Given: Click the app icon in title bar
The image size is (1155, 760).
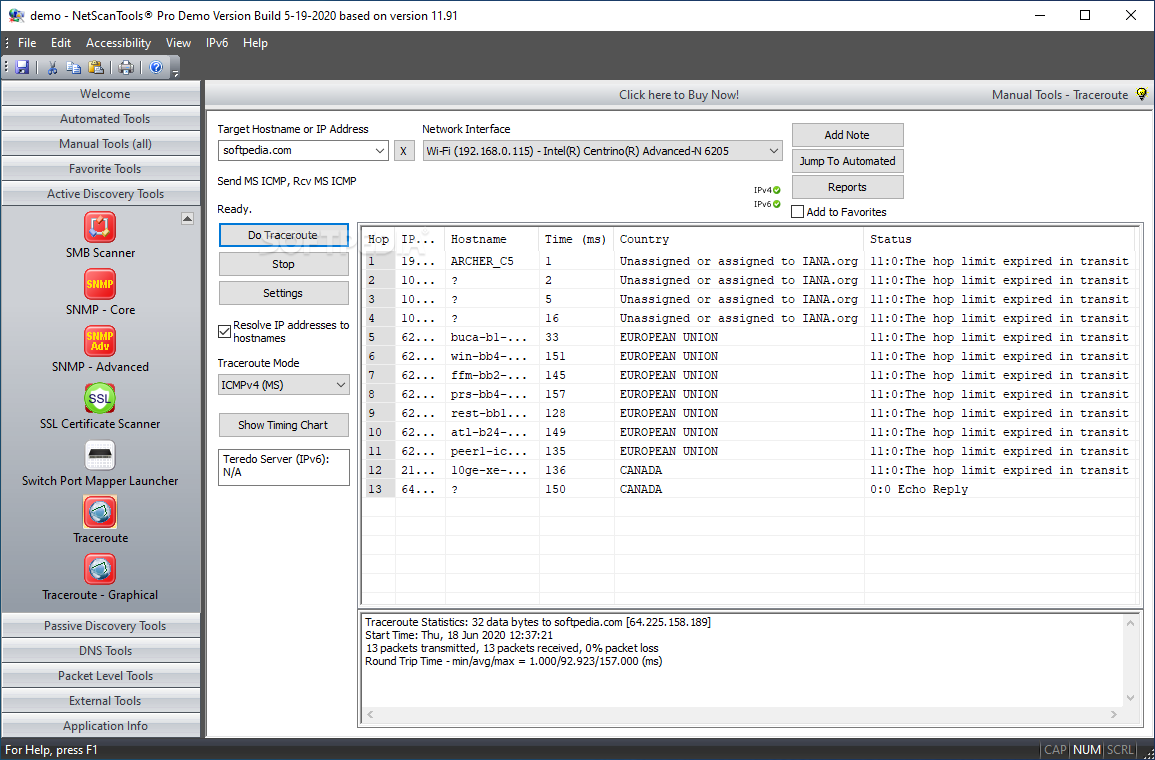Looking at the screenshot, I should (16, 15).
